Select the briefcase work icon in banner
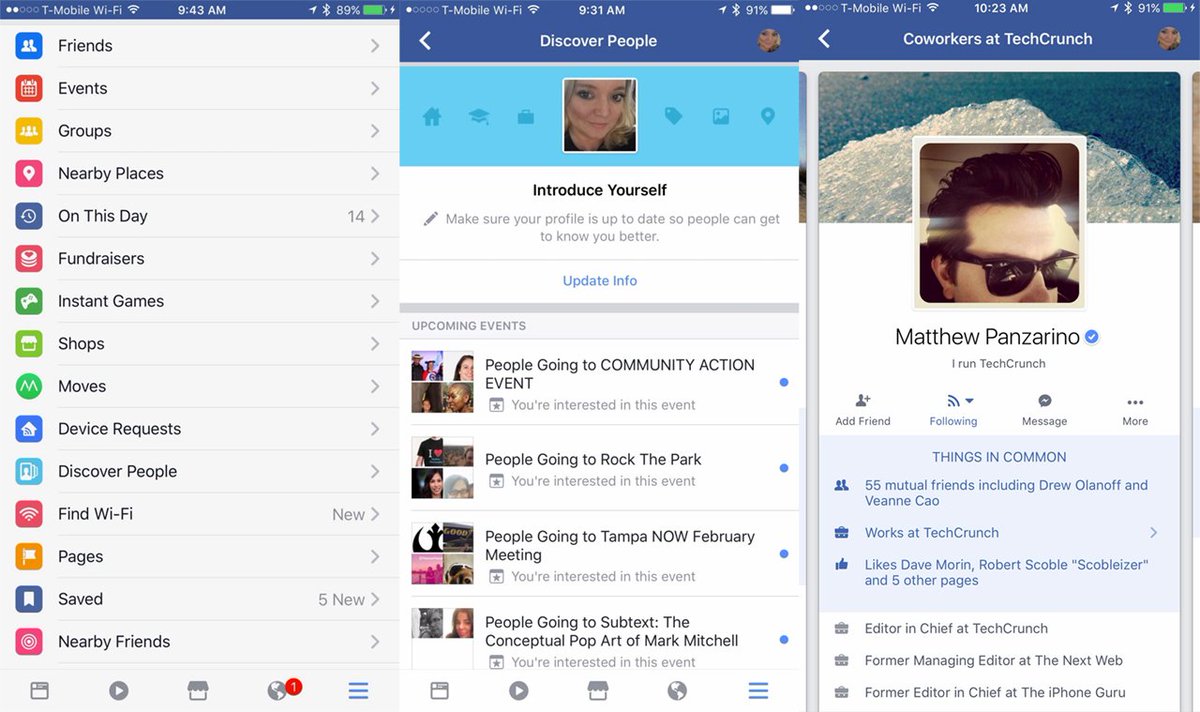Viewport: 1200px width, 712px height. 525,117
